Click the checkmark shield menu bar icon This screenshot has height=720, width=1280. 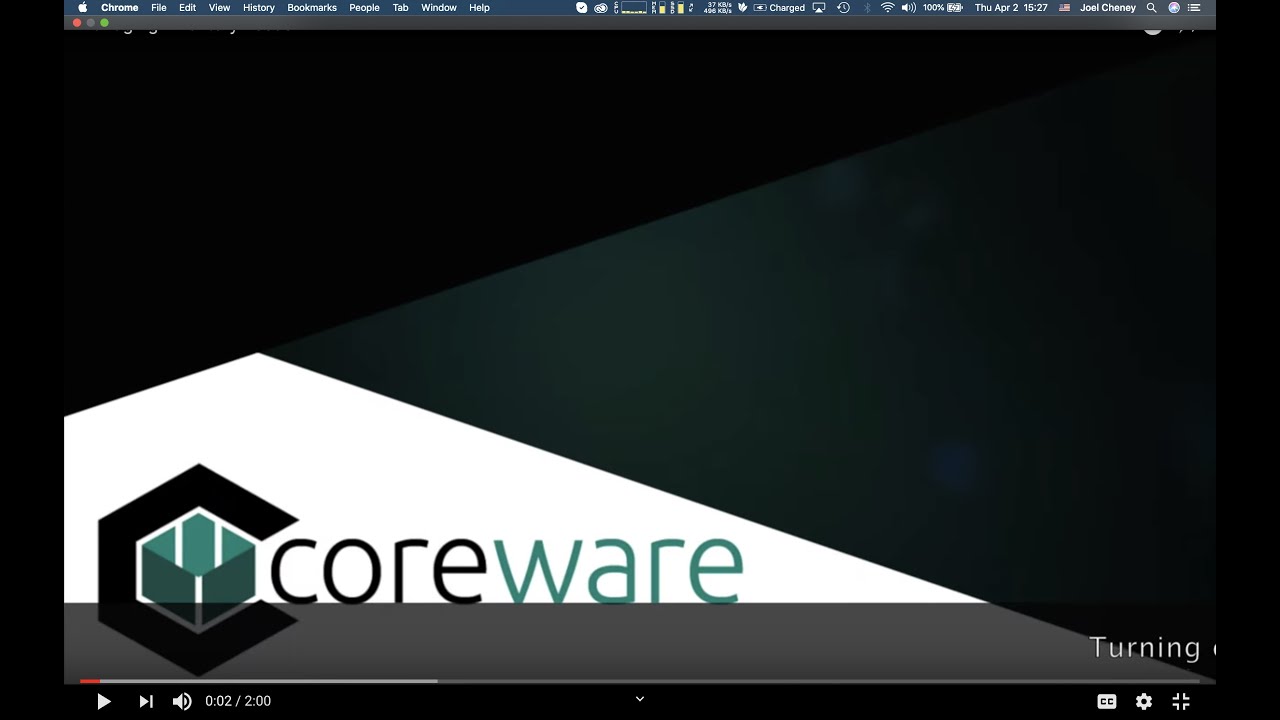(582, 8)
